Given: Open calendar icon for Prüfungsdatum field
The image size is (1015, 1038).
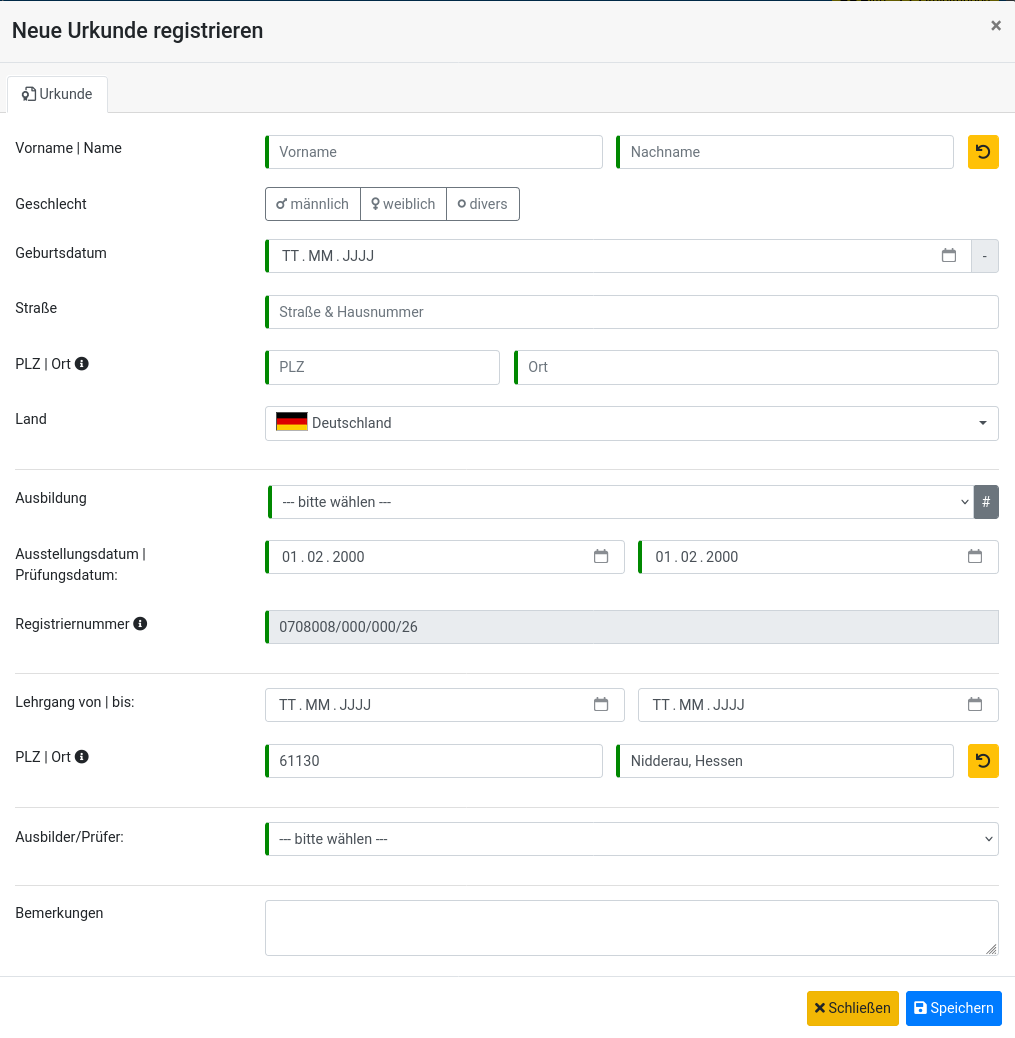Looking at the screenshot, I should 975,557.
